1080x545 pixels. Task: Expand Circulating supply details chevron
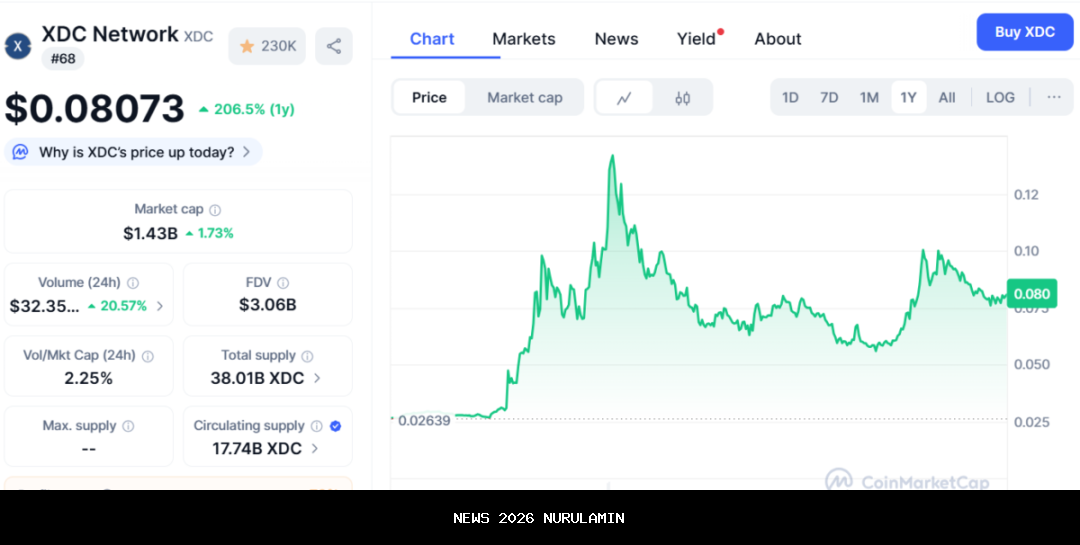coord(315,449)
